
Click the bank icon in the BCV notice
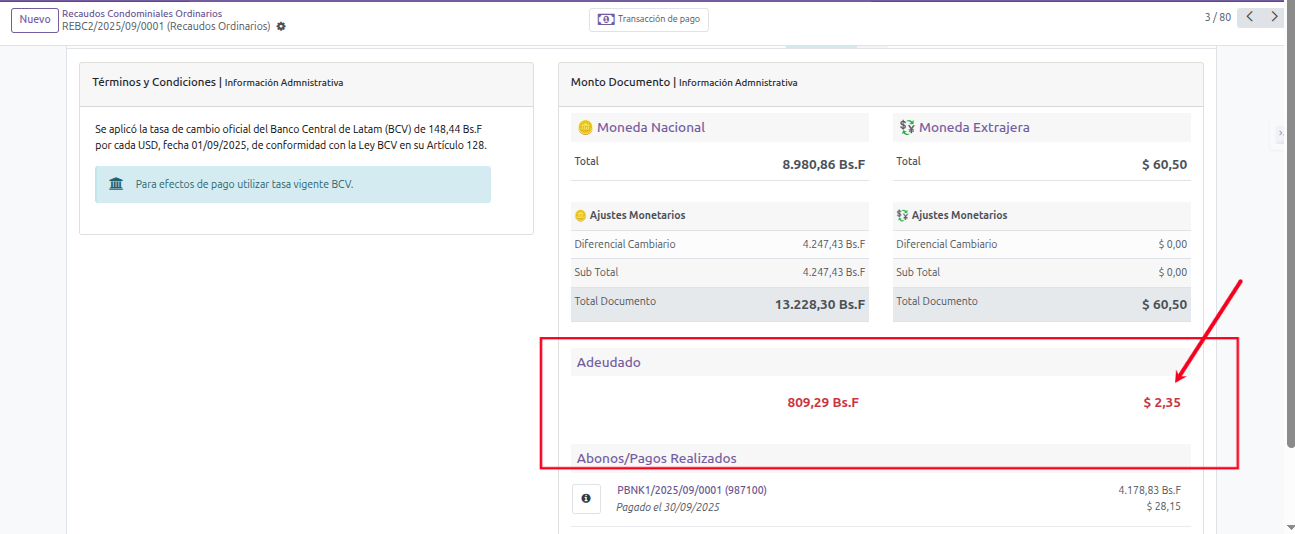click(116, 184)
